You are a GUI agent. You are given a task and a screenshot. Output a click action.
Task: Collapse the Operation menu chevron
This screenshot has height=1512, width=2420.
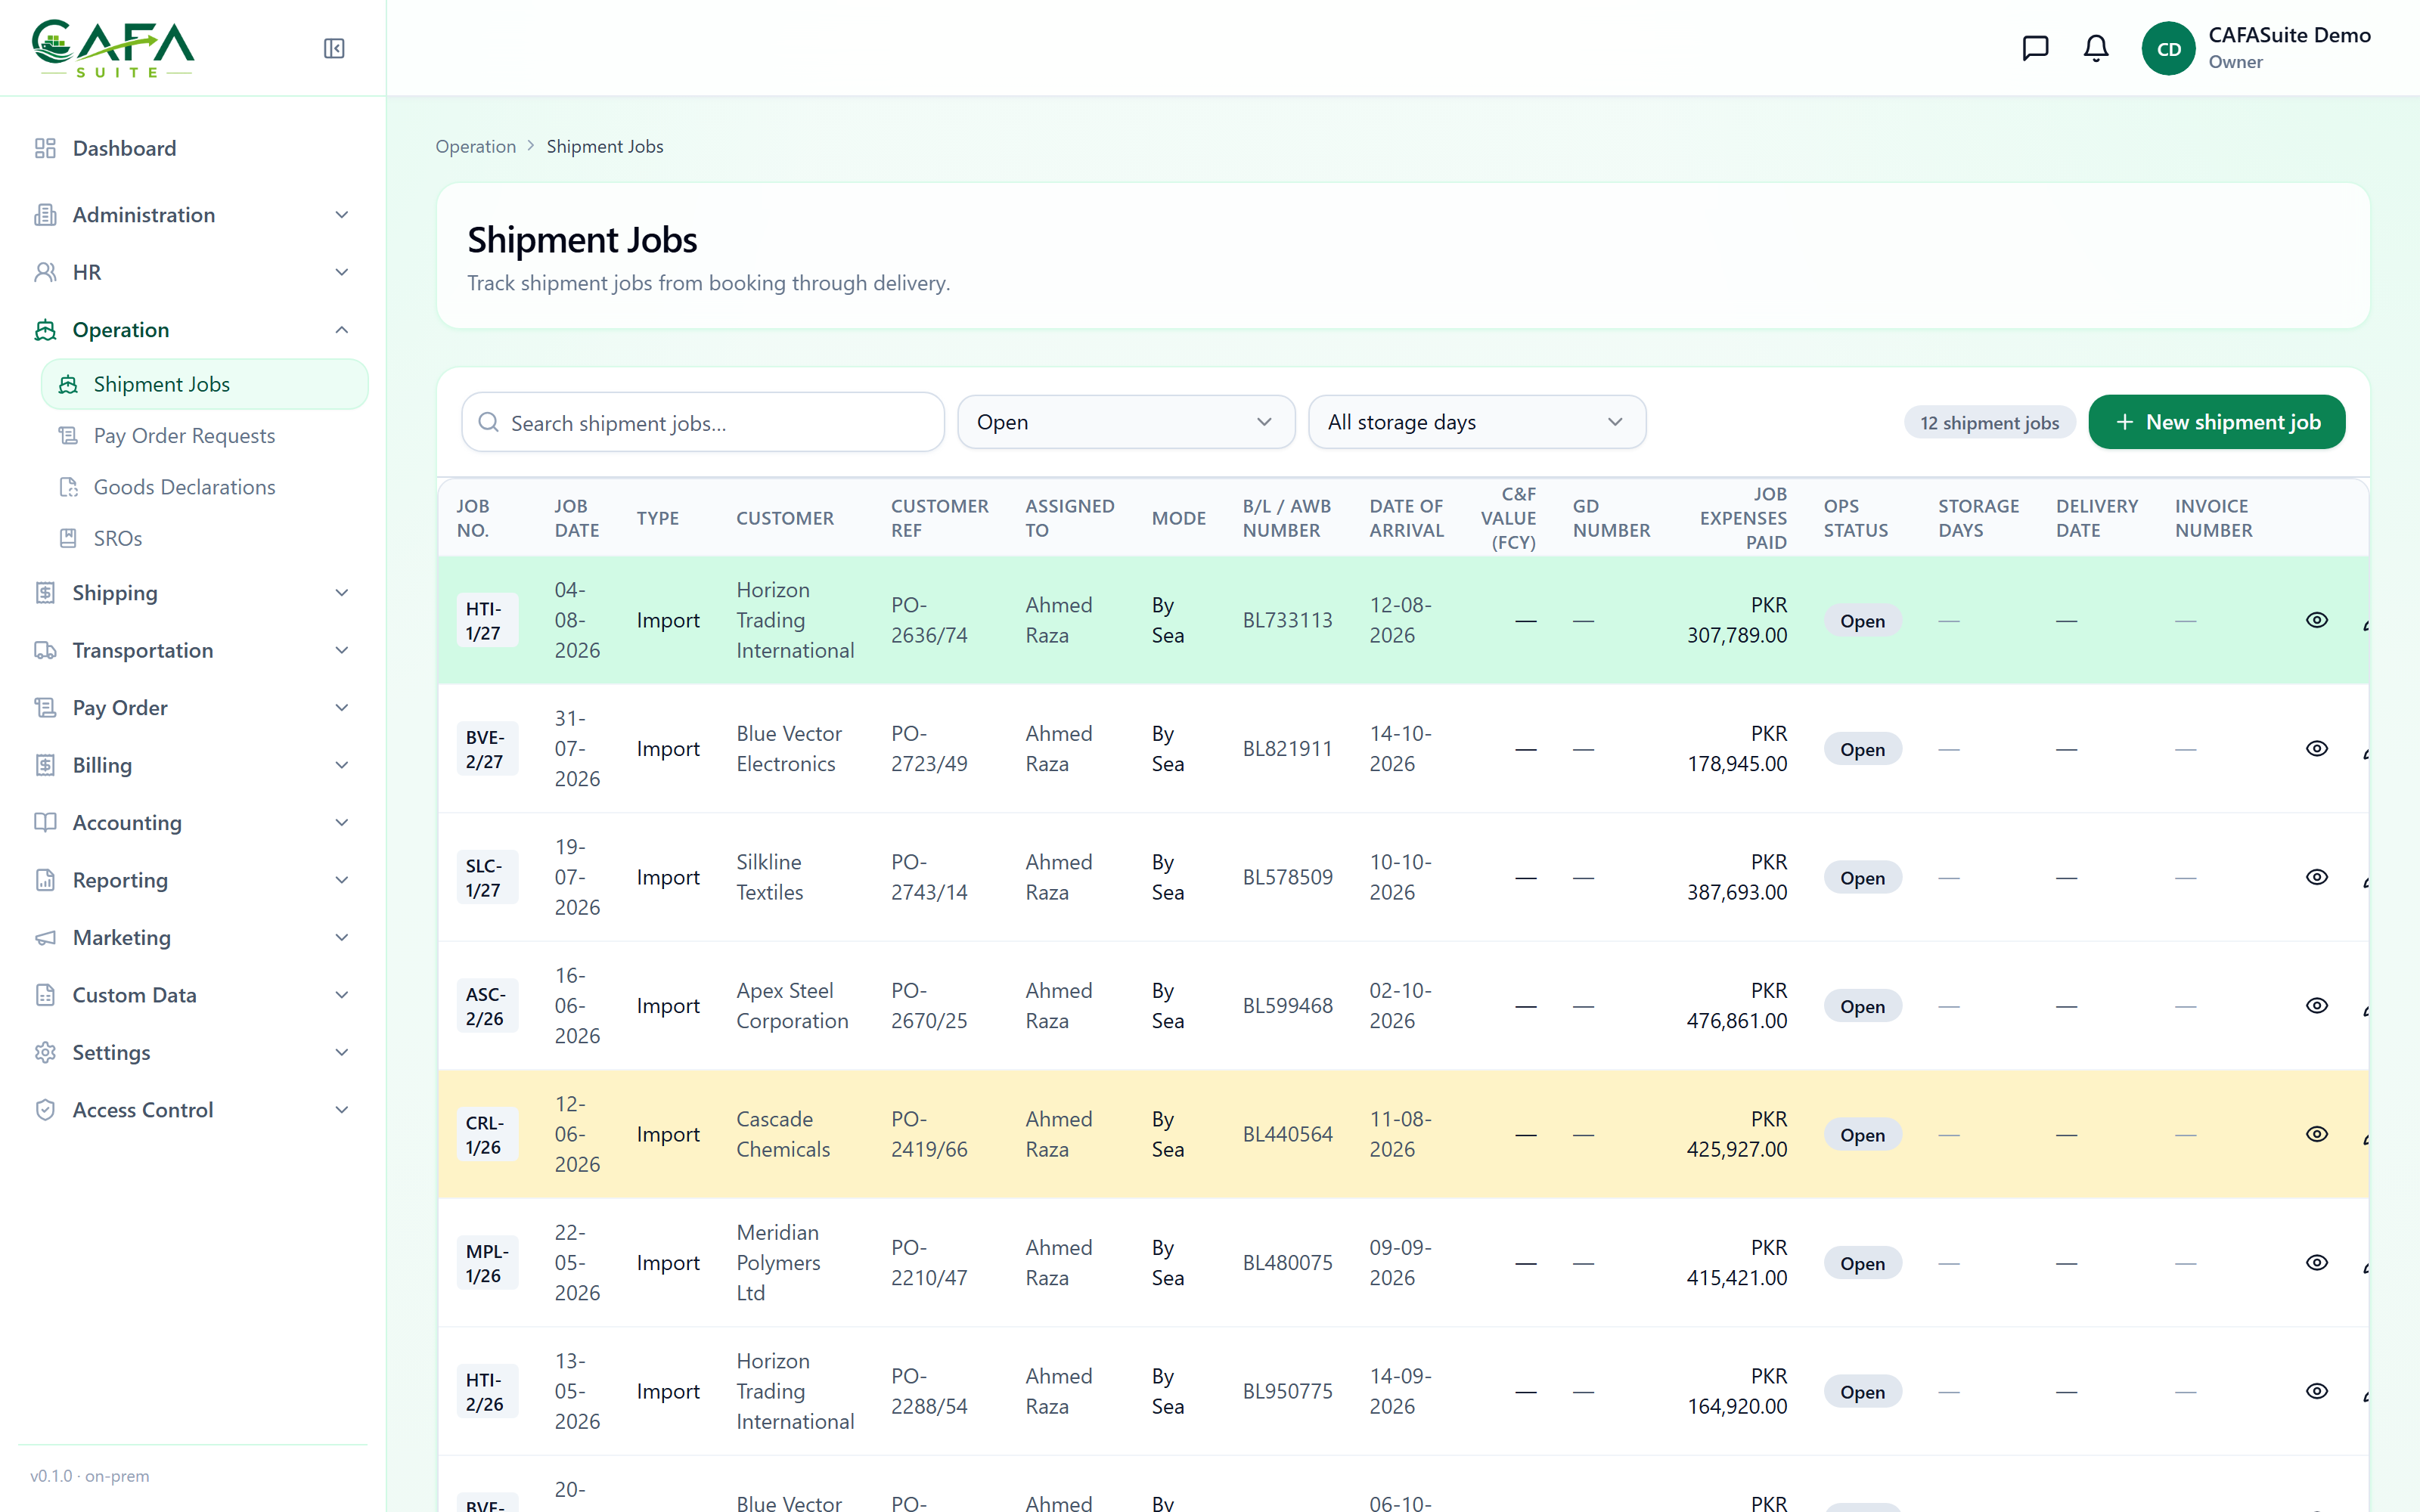[342, 330]
